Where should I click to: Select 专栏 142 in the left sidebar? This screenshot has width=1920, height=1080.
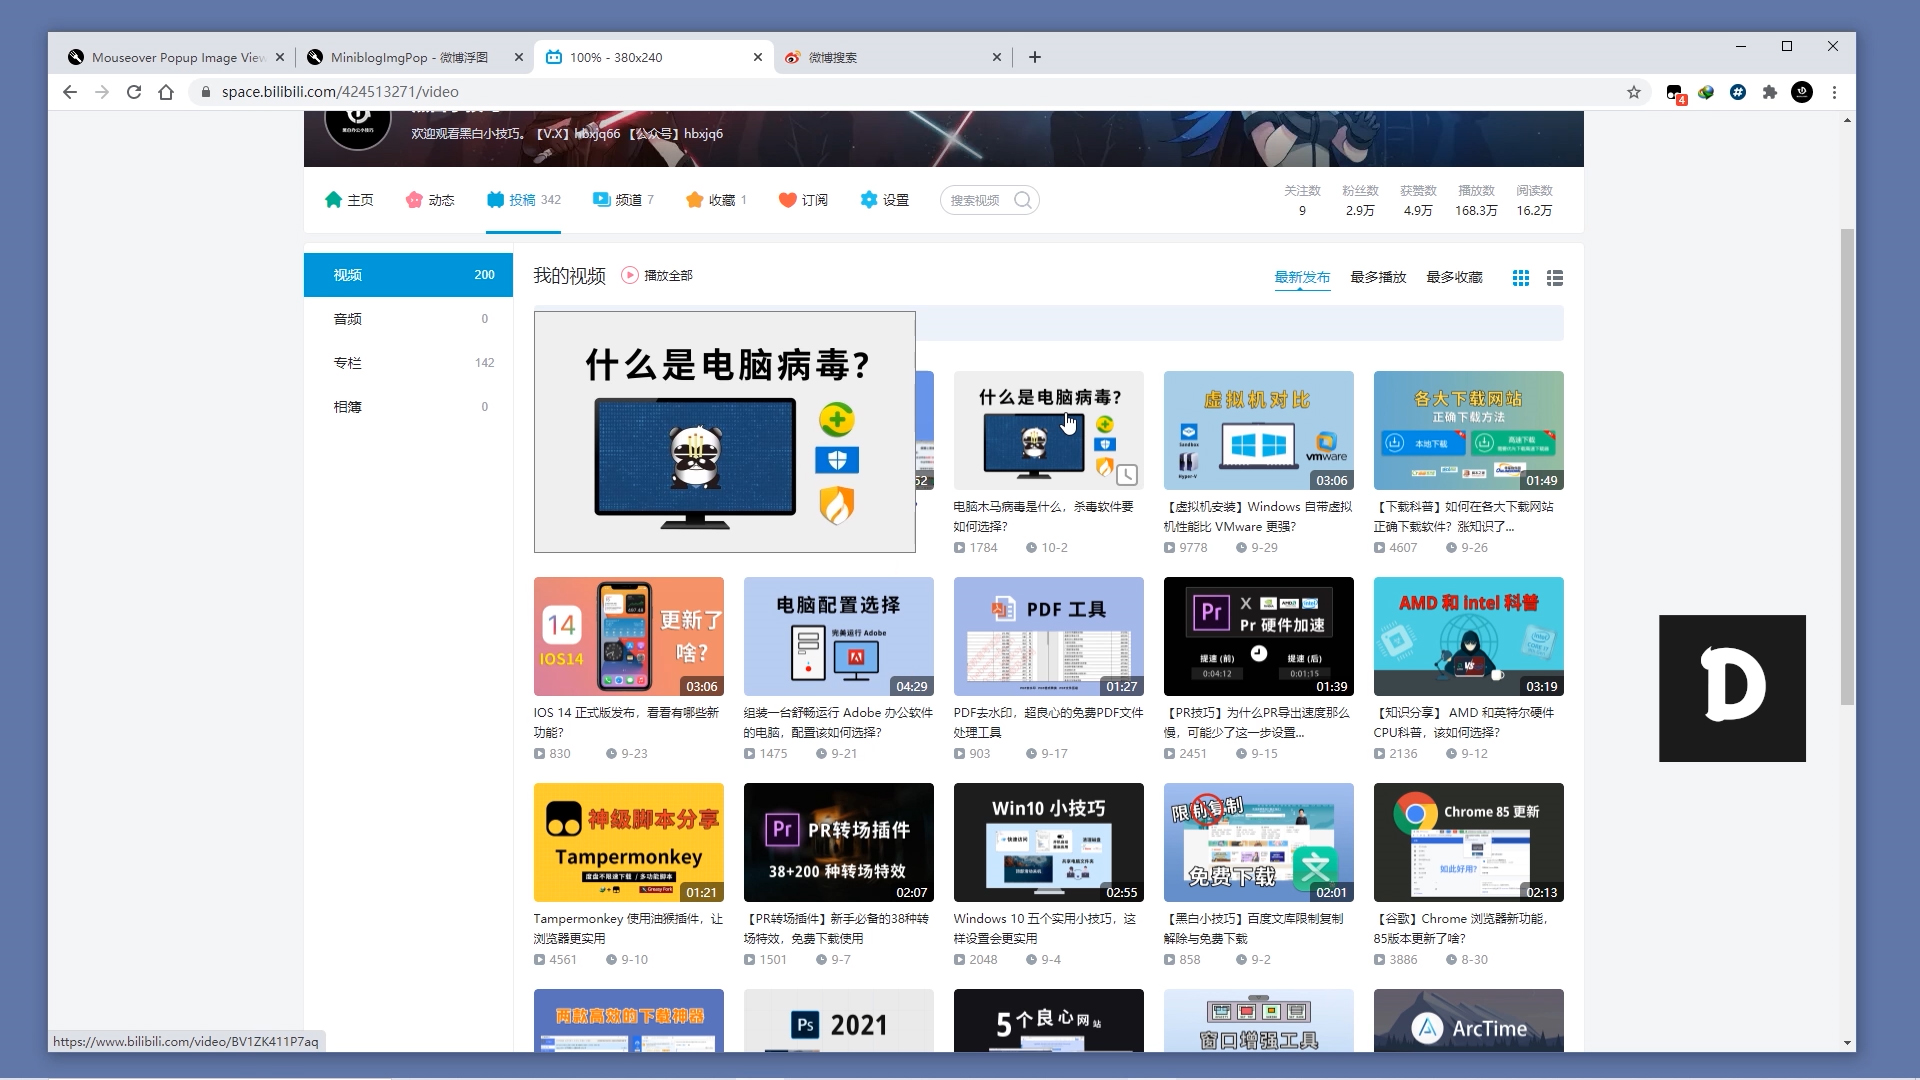408,363
